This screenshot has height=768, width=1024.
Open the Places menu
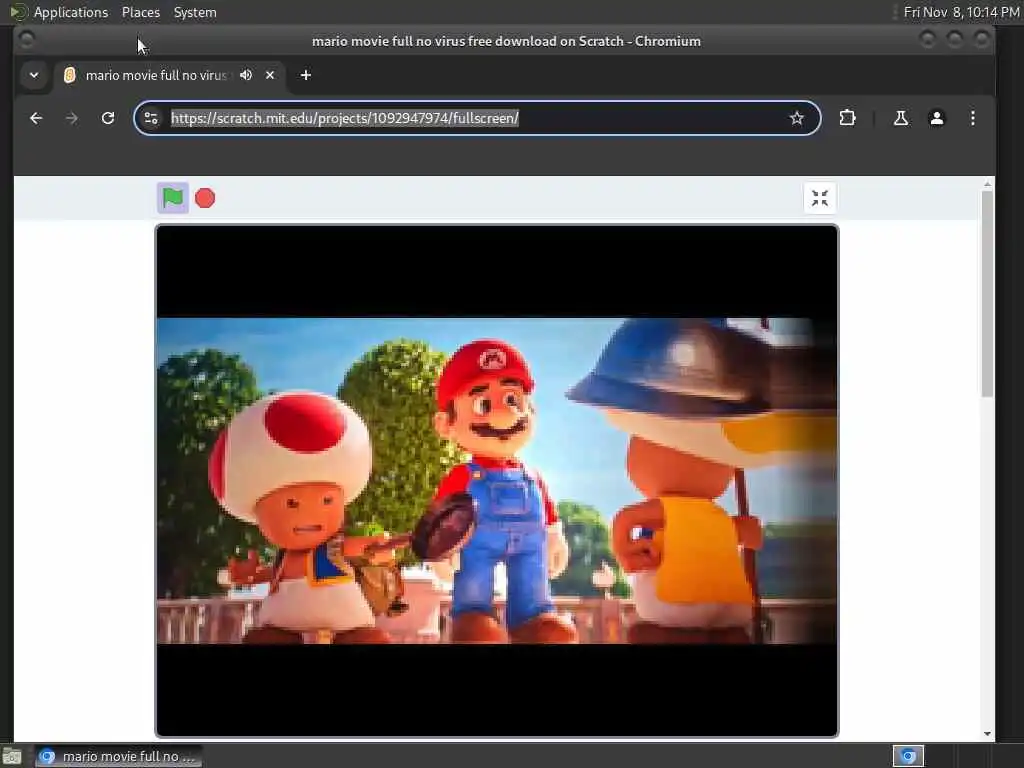[x=140, y=12]
